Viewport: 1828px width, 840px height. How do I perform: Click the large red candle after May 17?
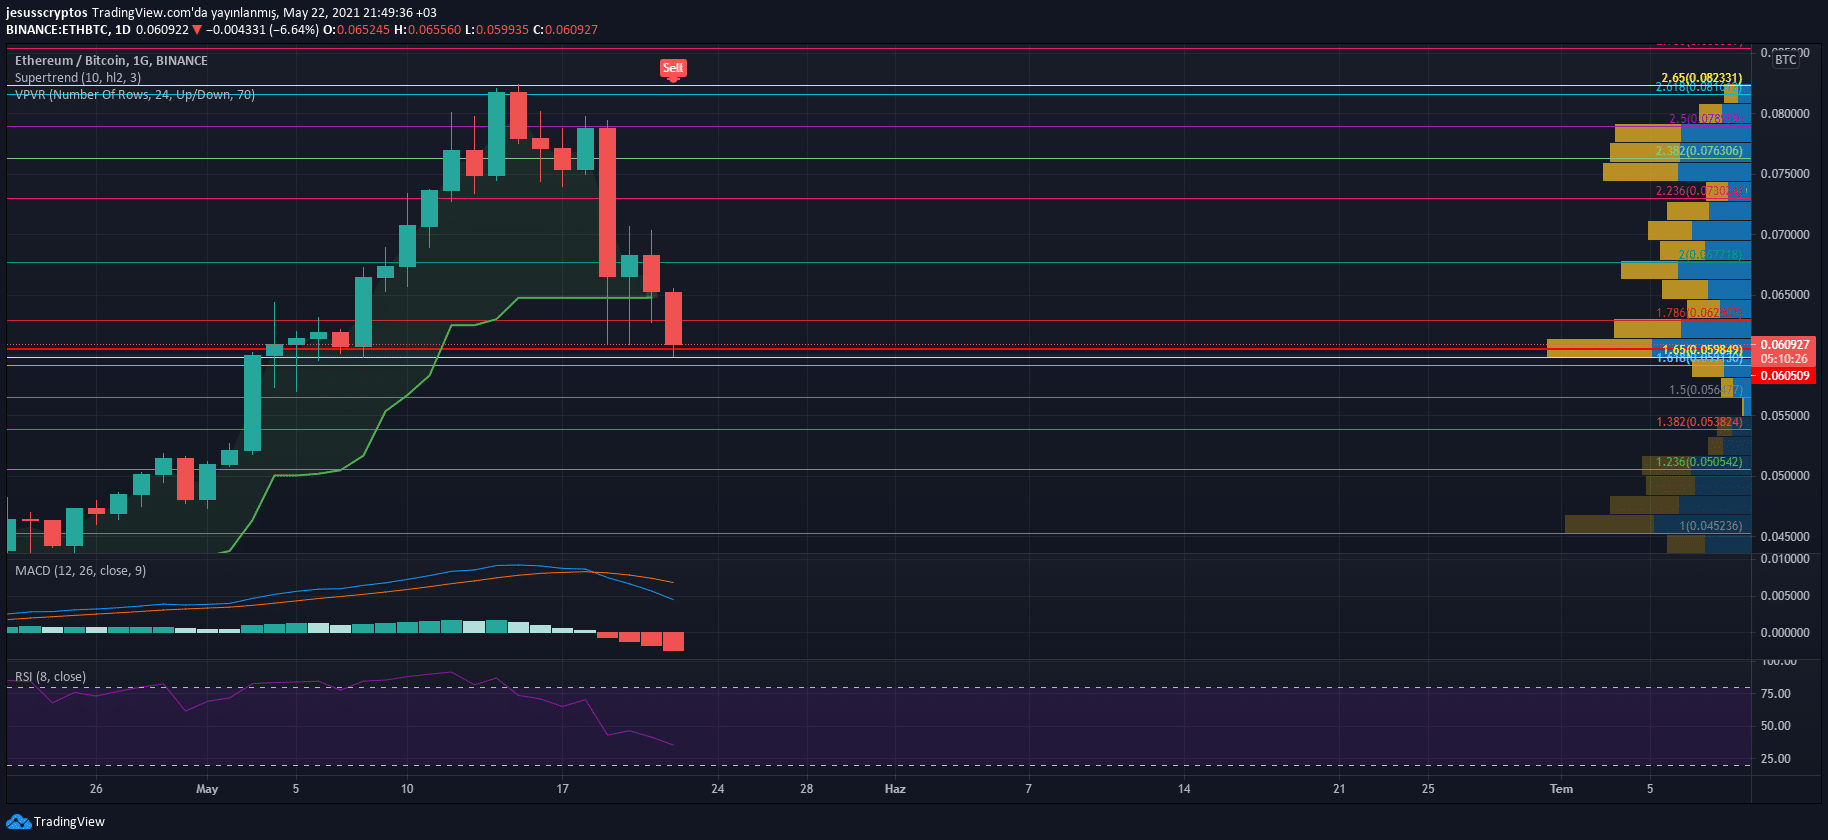click(607, 202)
